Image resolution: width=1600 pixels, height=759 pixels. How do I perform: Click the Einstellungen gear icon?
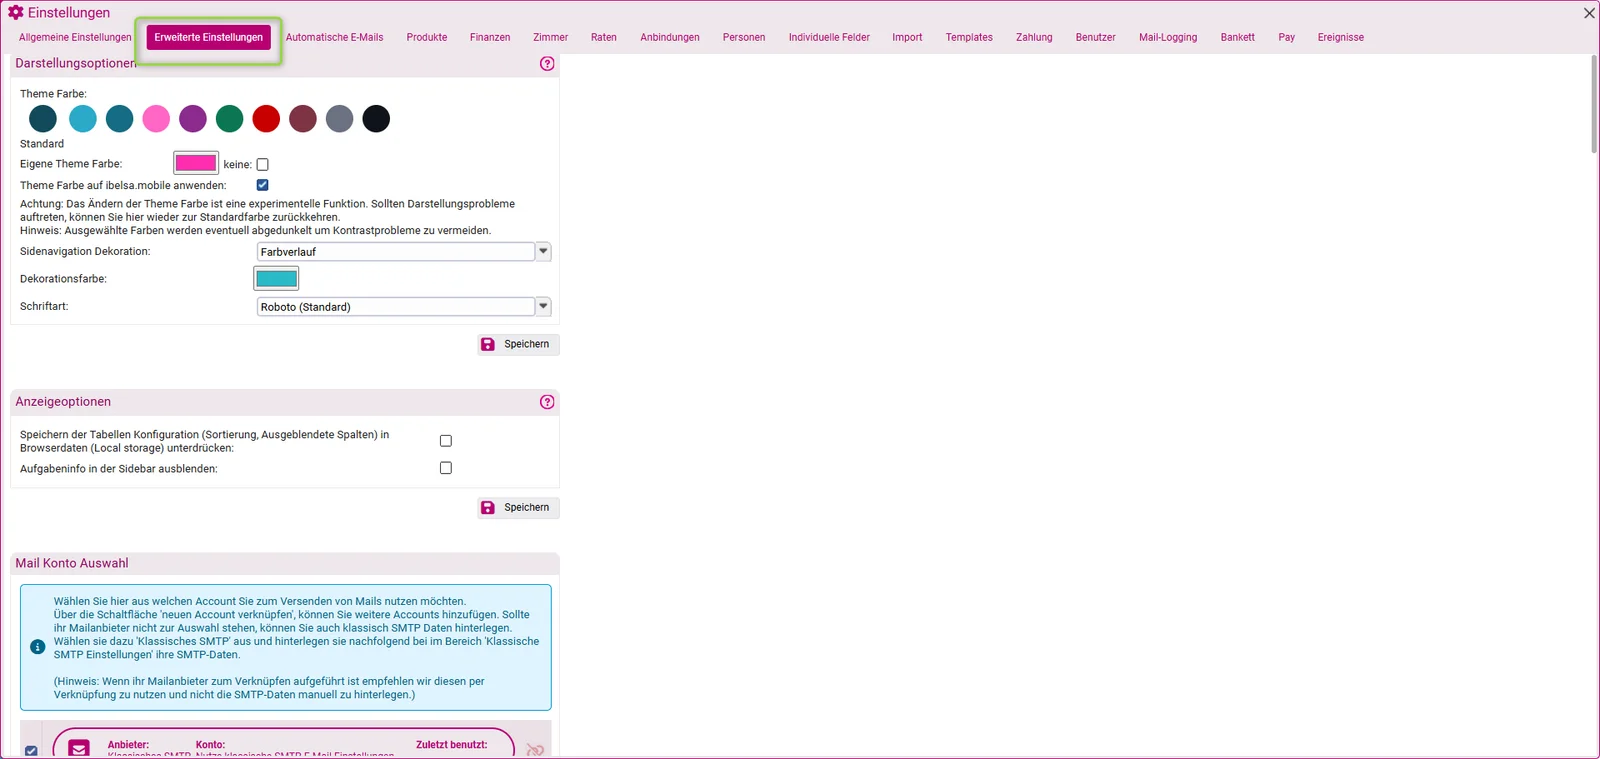(x=16, y=13)
